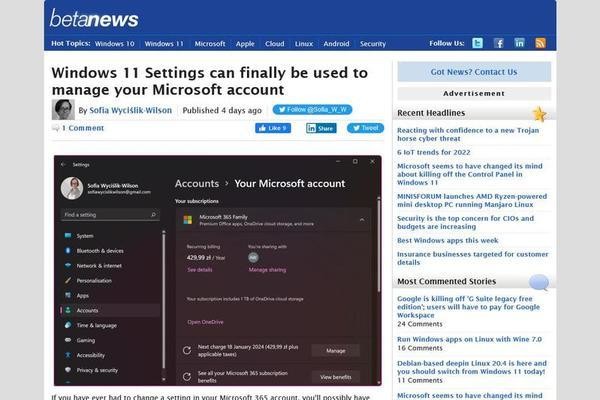
Task: Open the betanews LinkedIn page icon
Action: (x=519, y=43)
